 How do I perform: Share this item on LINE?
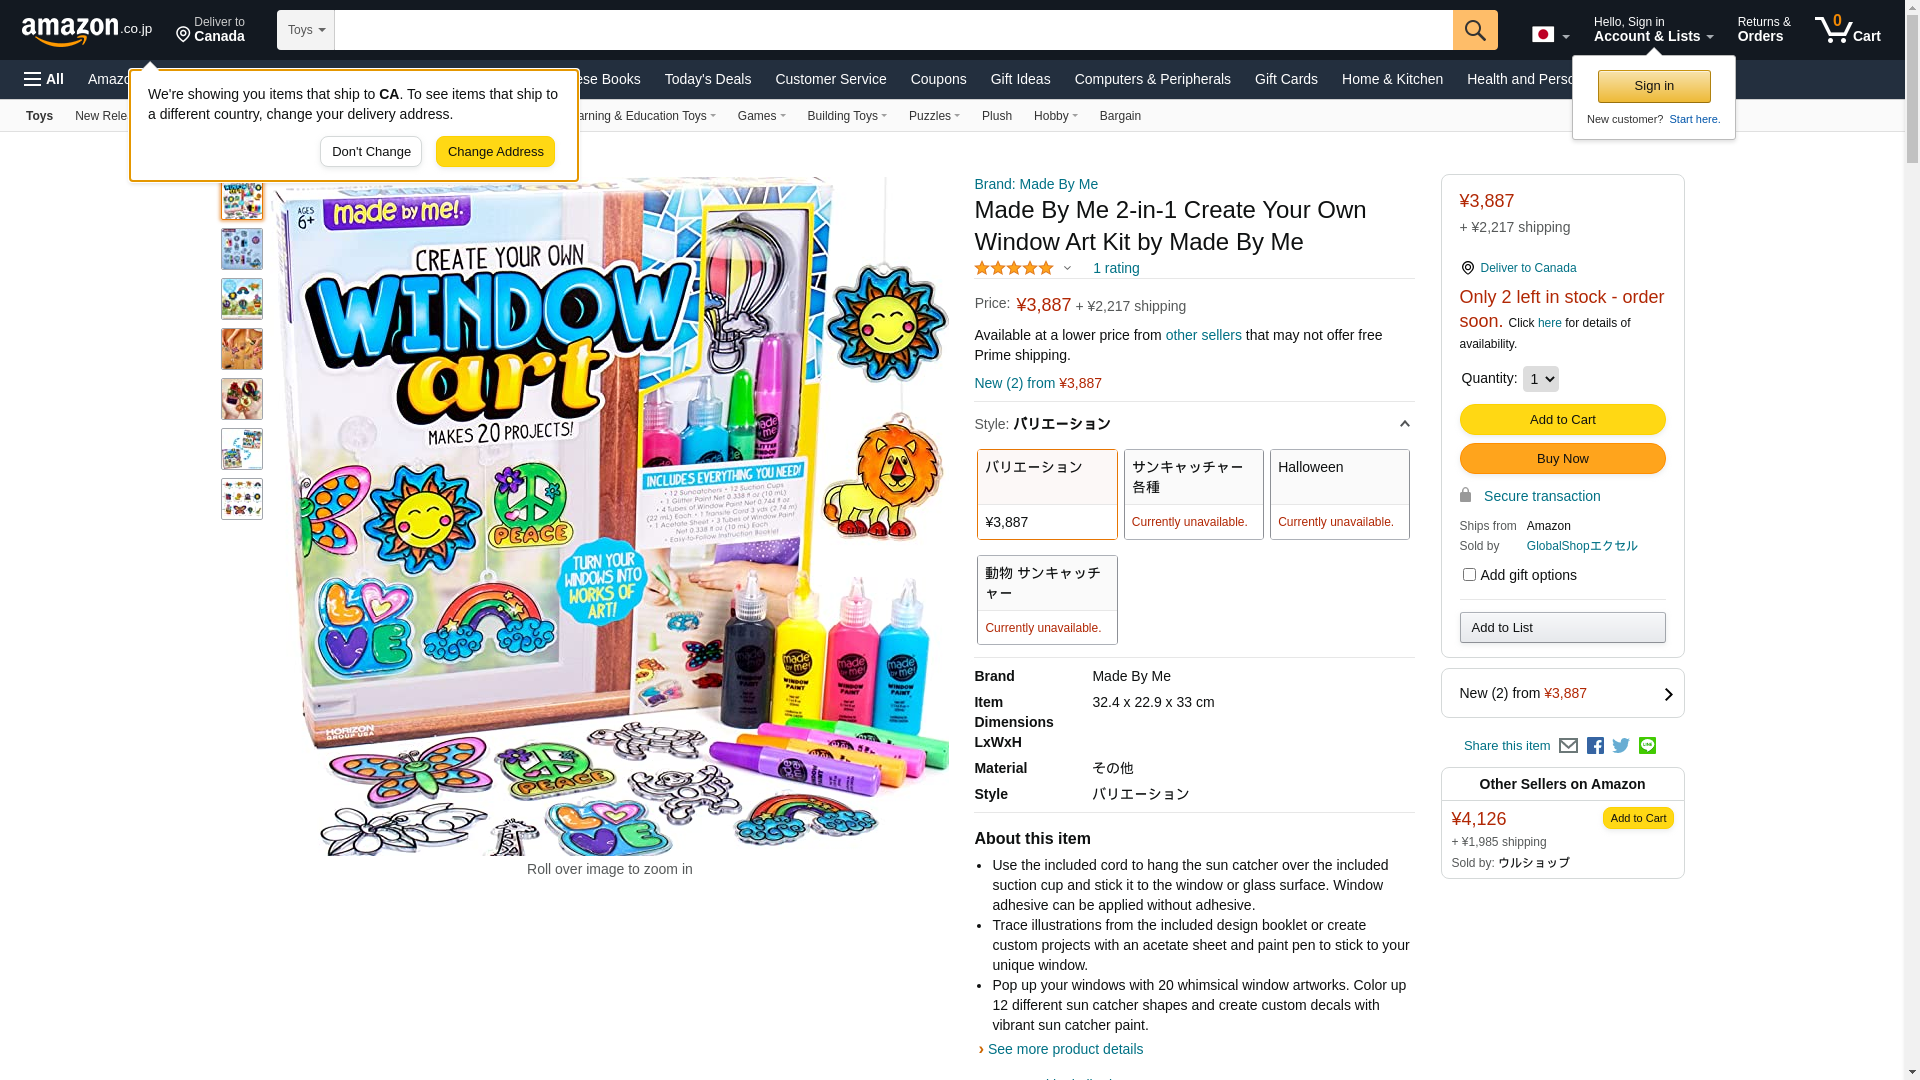[x=1647, y=746]
